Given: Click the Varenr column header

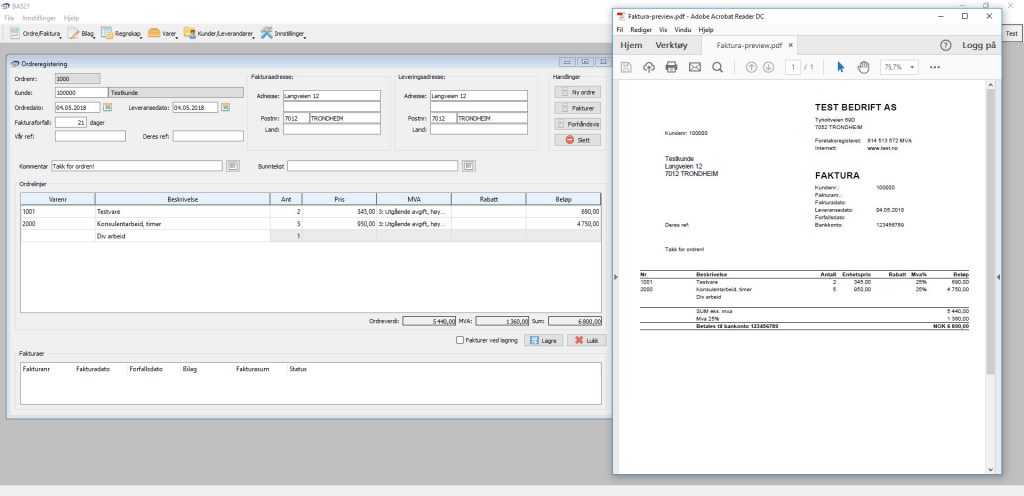Looking at the screenshot, I should click(57, 198).
